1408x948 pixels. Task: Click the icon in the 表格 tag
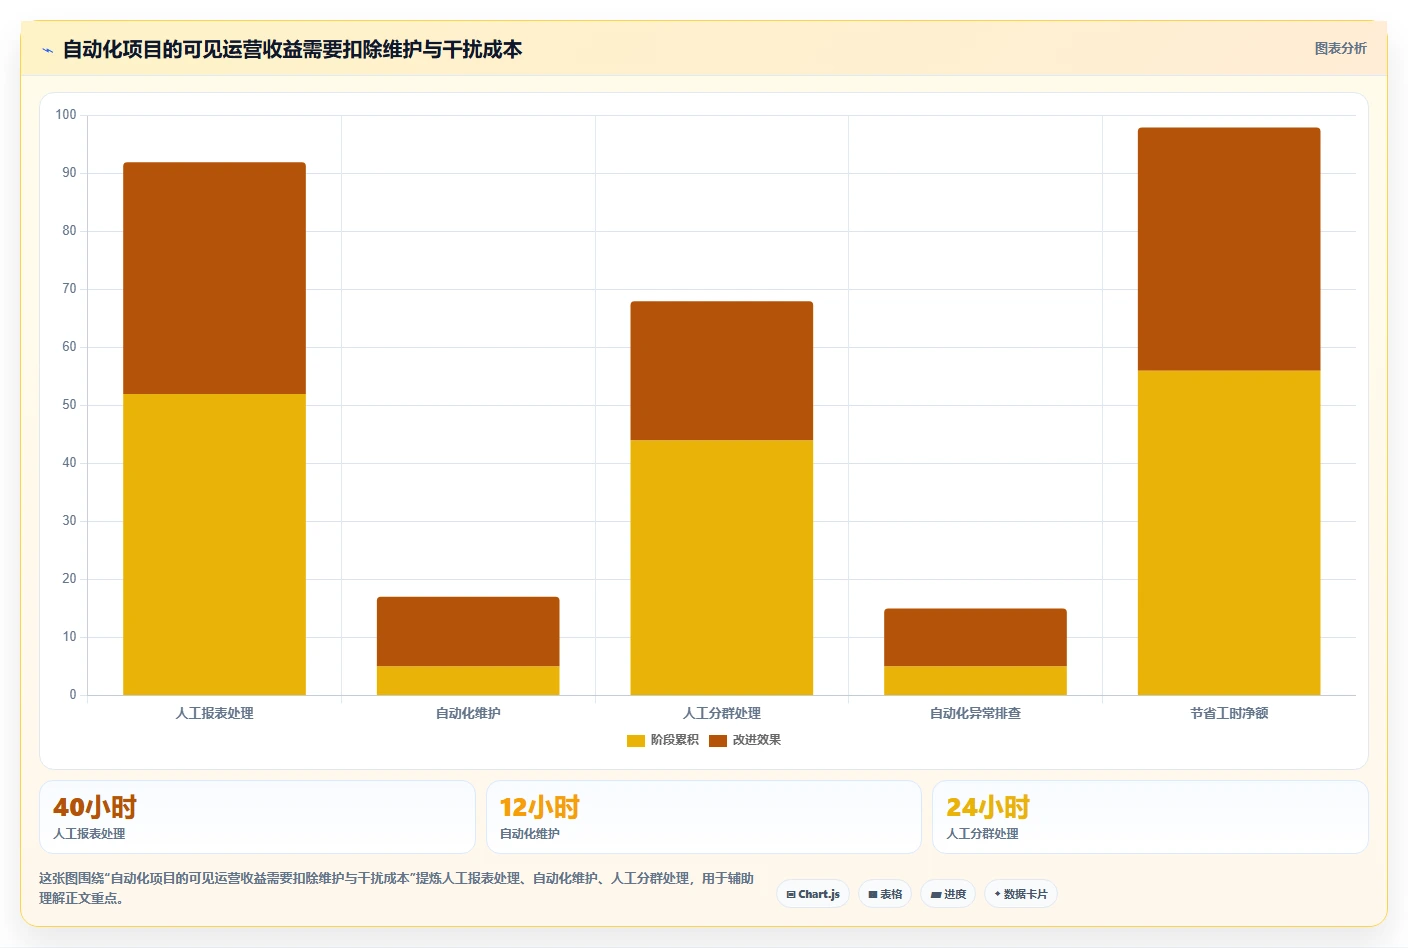tap(873, 894)
